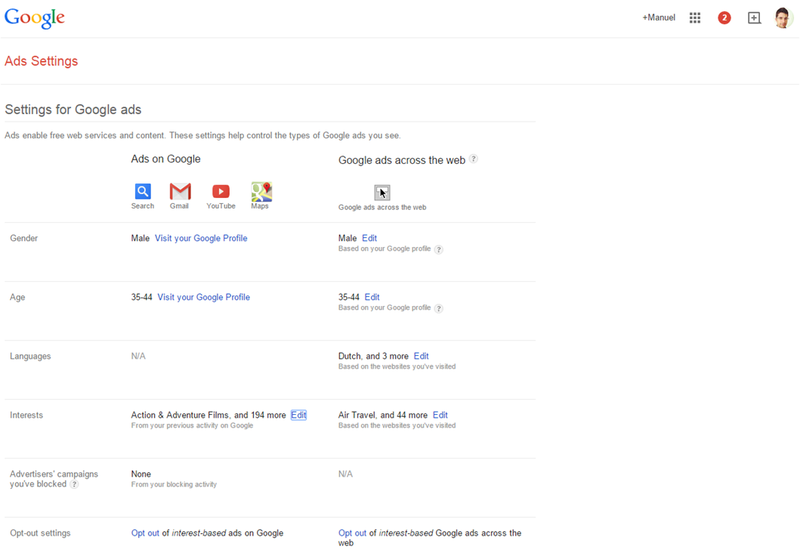
Task: Click 'Settings for Google ads' heading
Action: pyautogui.click(x=73, y=110)
